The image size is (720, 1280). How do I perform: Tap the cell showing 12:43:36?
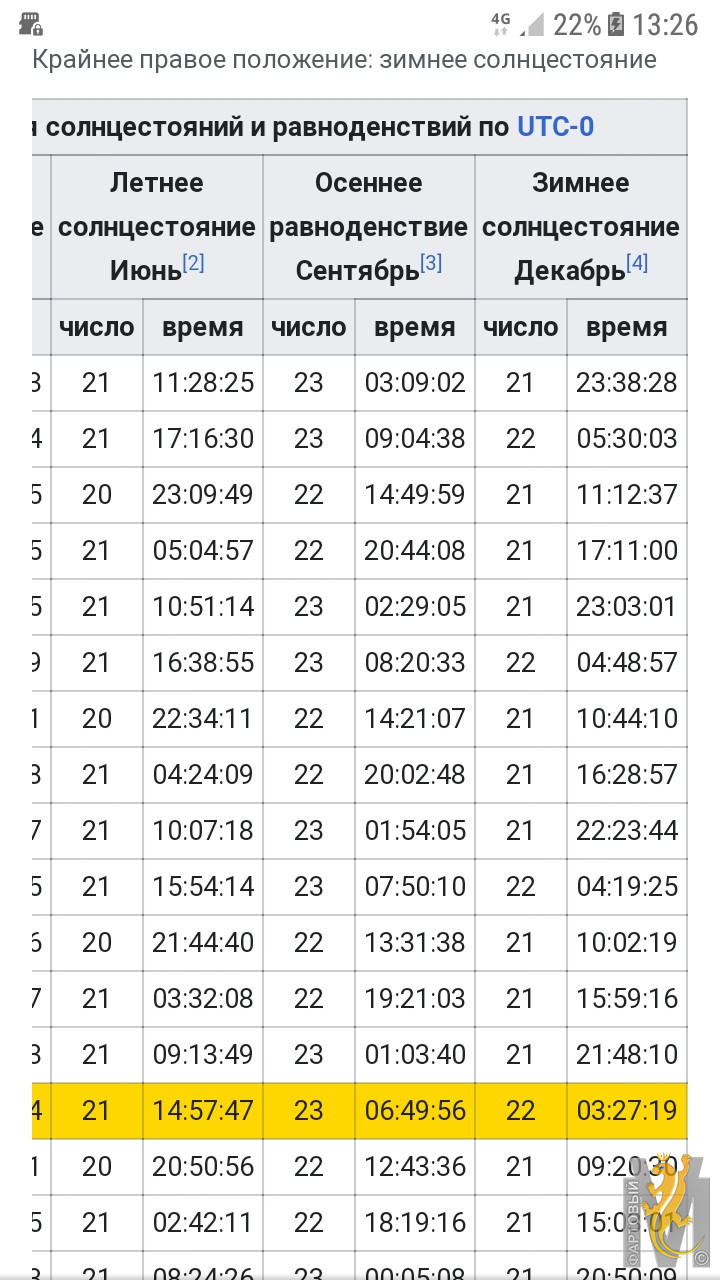pos(415,1166)
